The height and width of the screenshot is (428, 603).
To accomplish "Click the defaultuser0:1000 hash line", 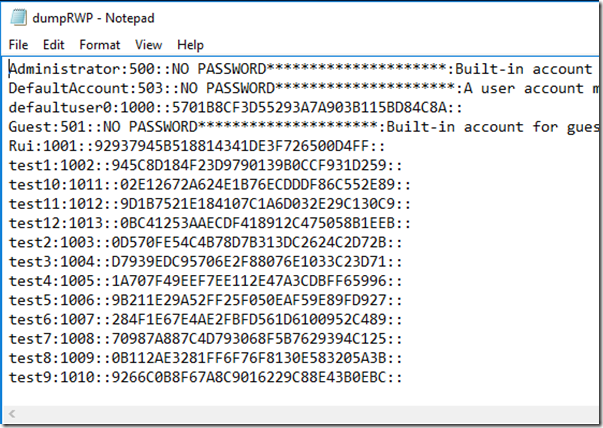I will click(235, 108).
